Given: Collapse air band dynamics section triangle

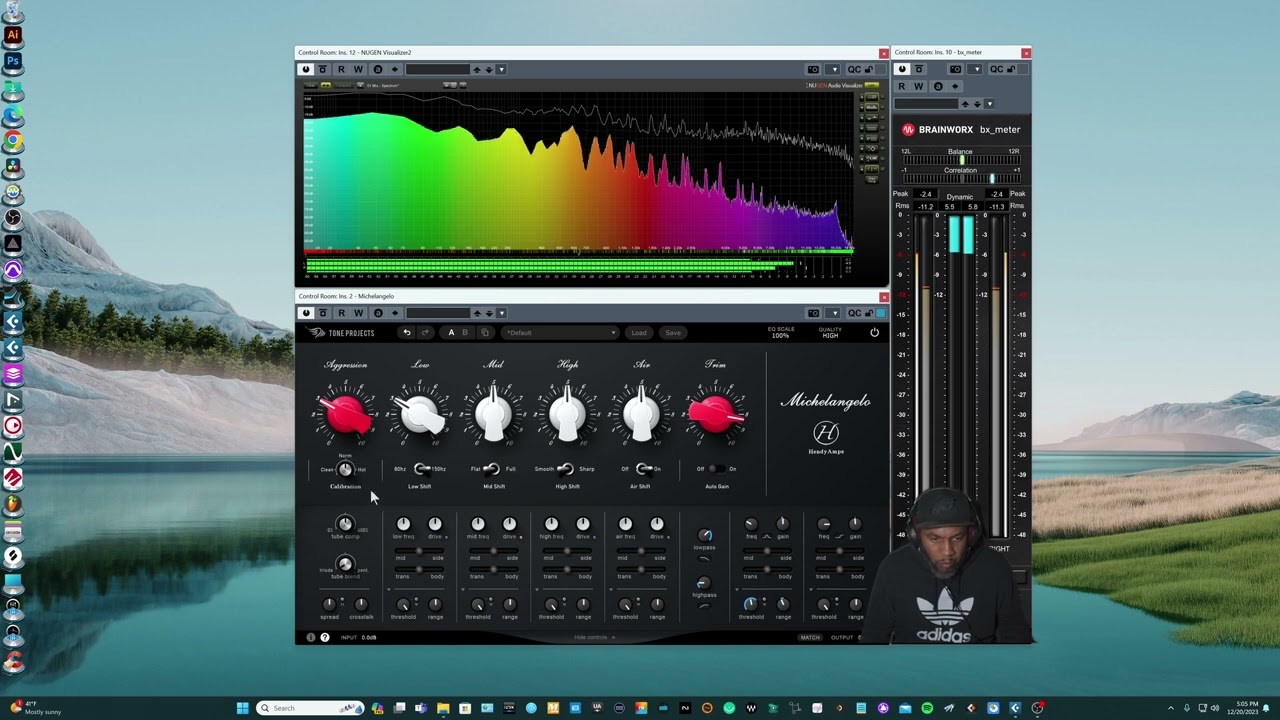Looking at the screenshot, I should (x=611, y=590).
